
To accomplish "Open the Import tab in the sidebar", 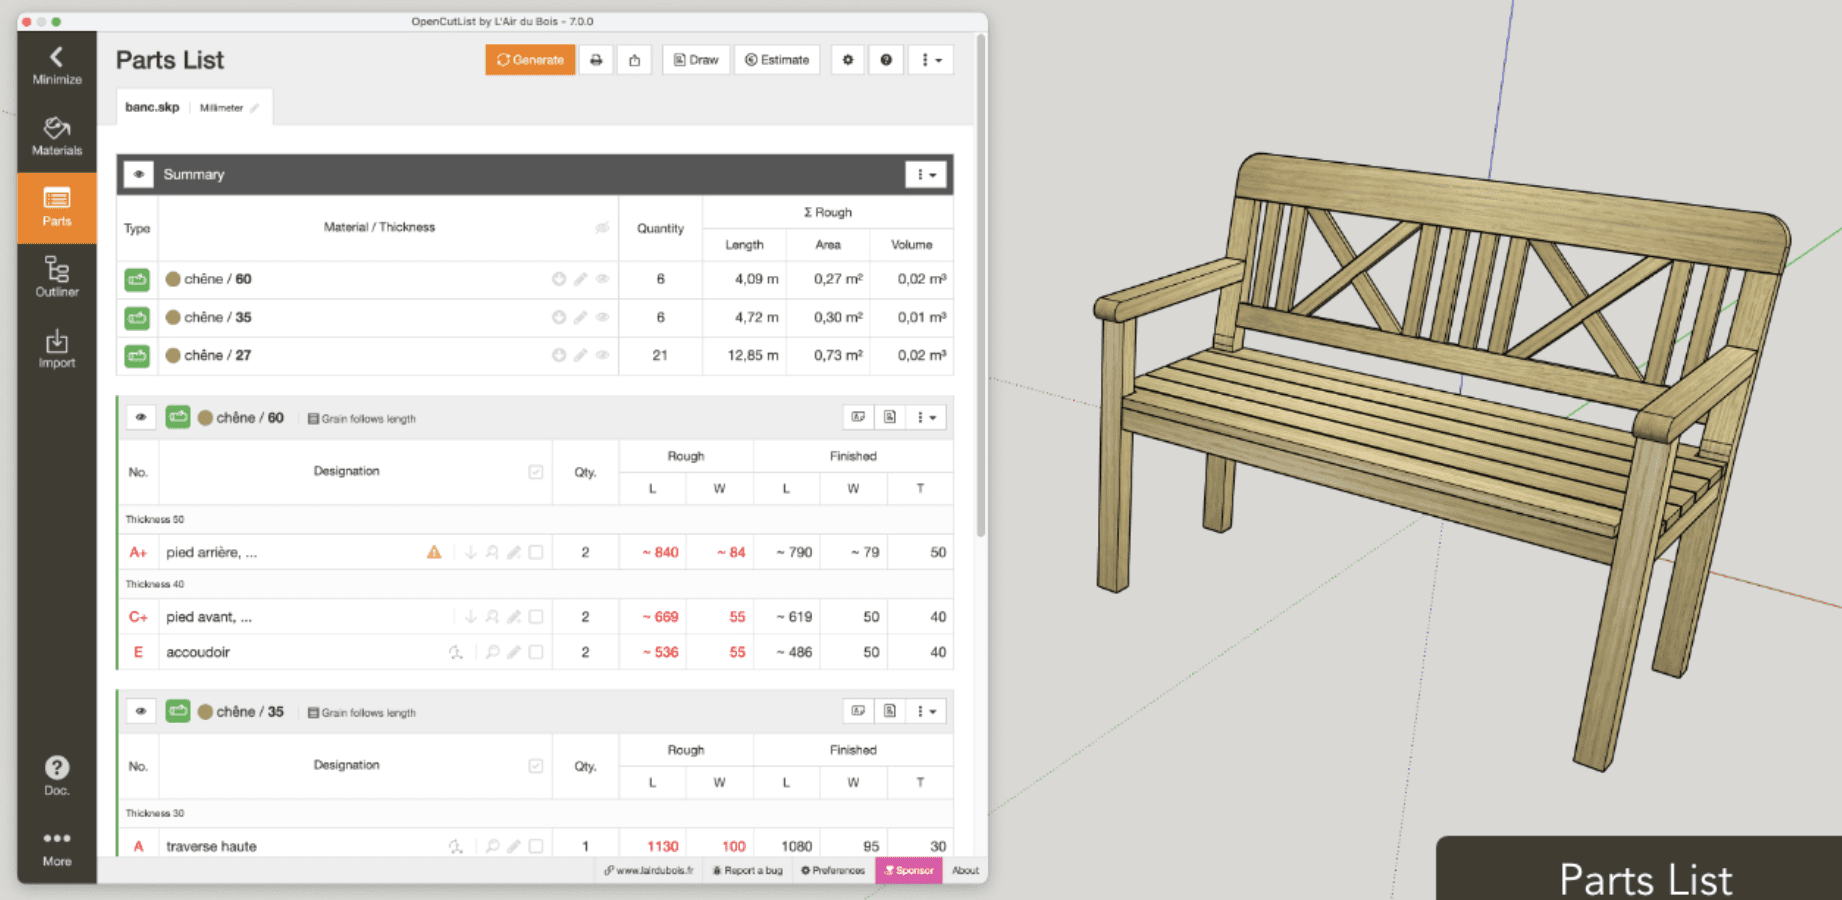I will (56, 349).
